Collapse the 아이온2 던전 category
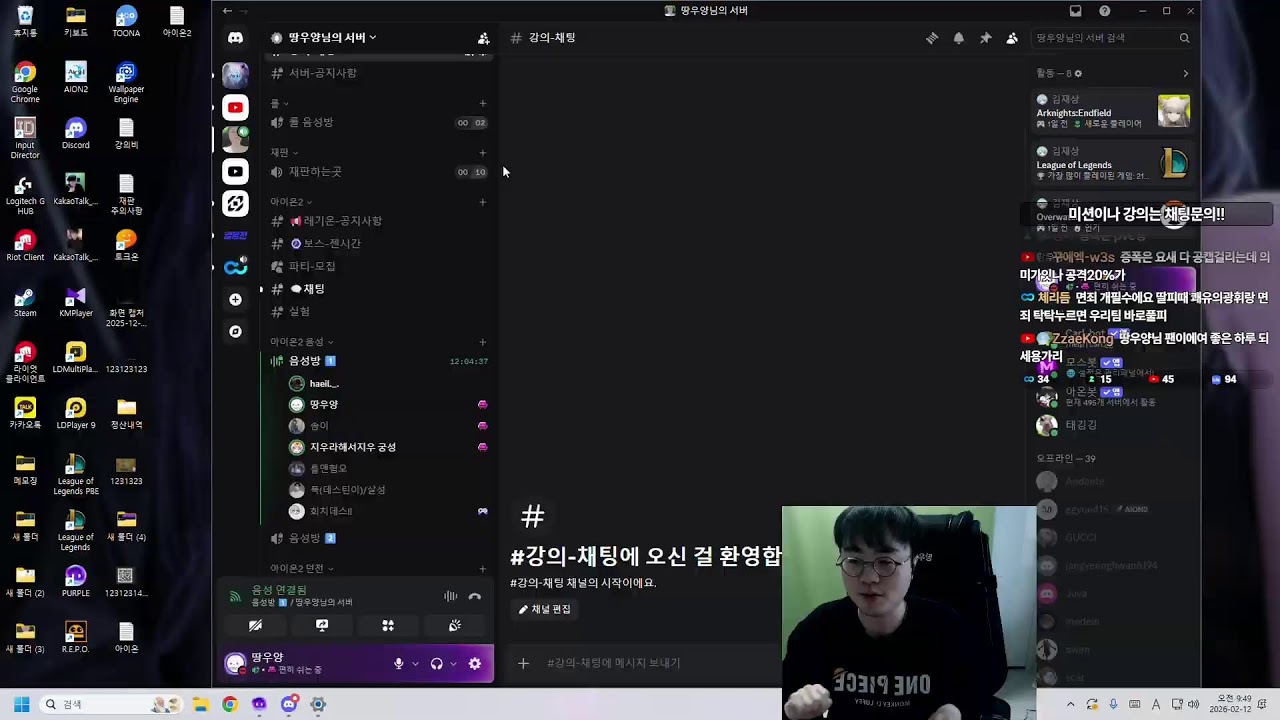This screenshot has width=1280, height=720. tap(302, 568)
